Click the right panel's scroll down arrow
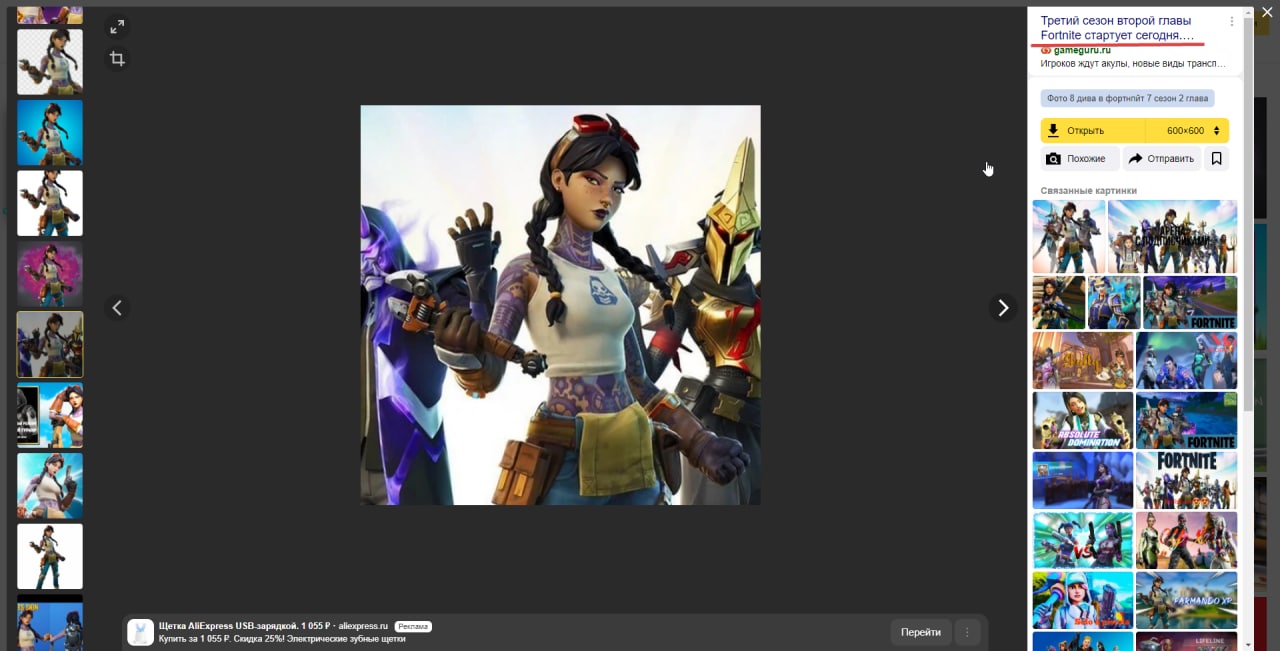Screen dimensions: 1280x651 pyautogui.click(x=1247, y=646)
